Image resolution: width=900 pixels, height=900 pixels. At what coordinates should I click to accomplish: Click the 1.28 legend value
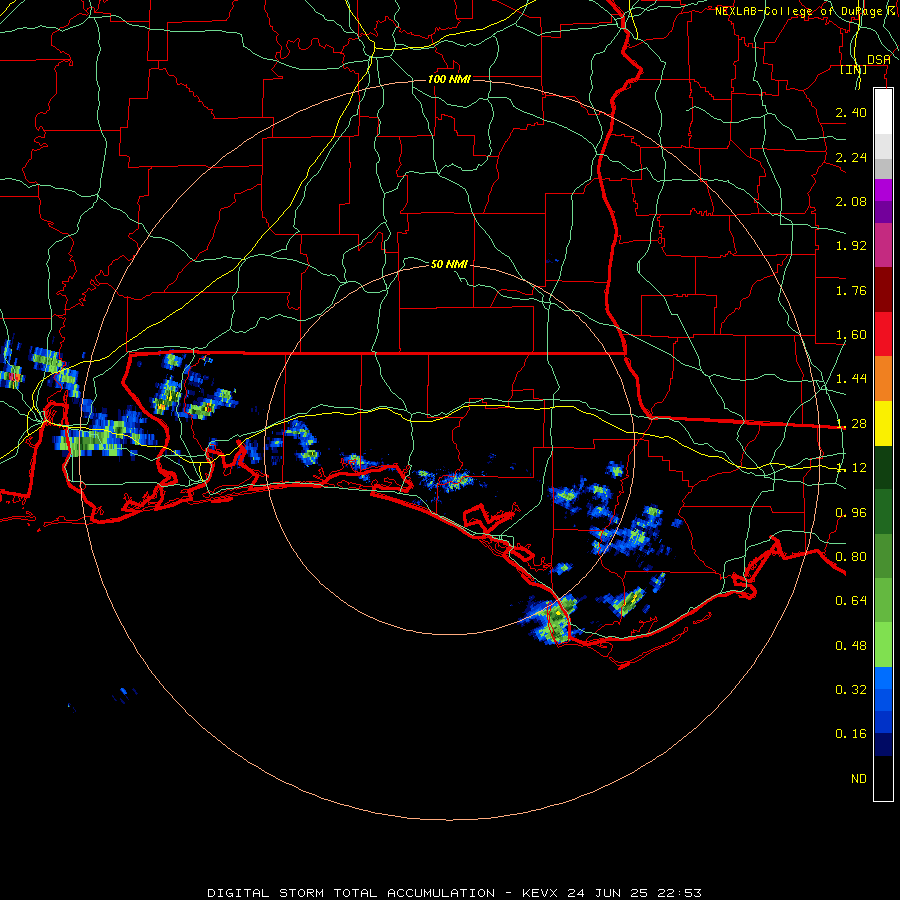click(x=851, y=424)
